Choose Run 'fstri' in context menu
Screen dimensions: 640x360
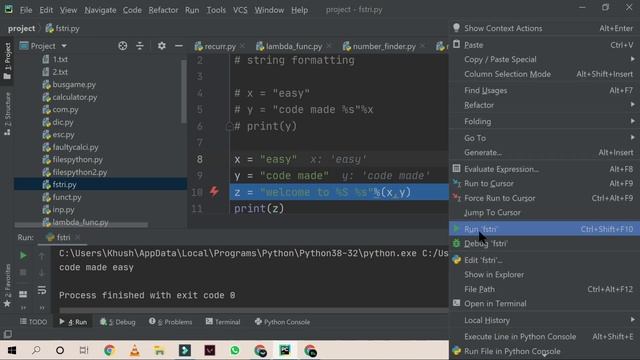click(544, 229)
